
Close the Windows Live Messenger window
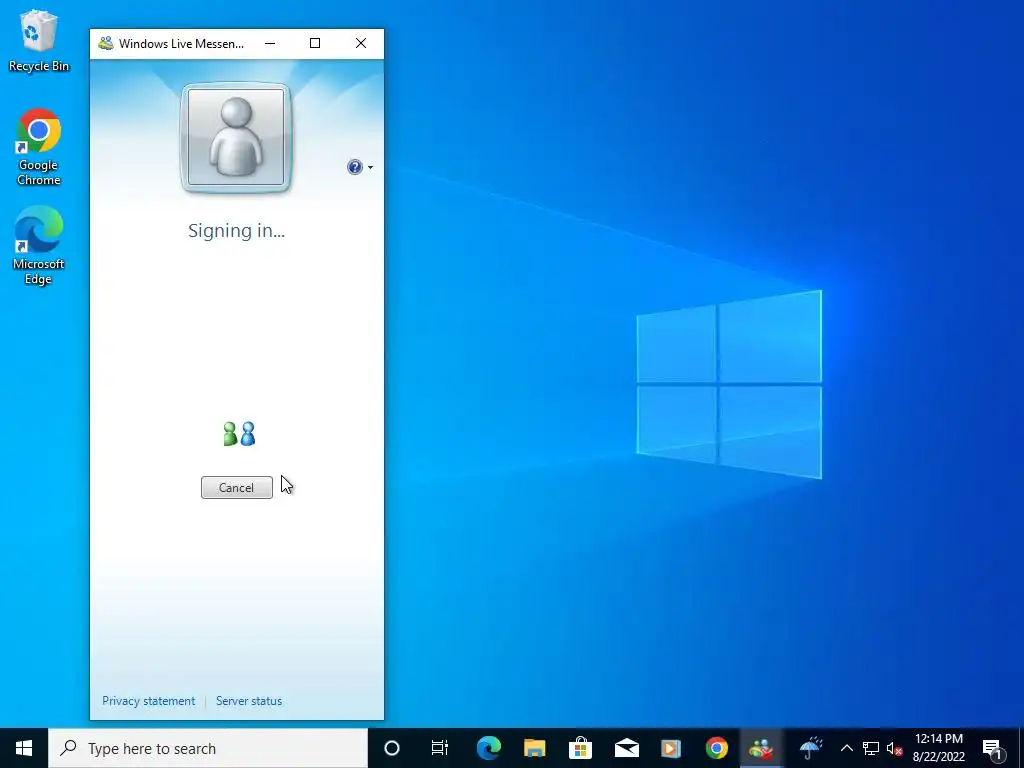(360, 43)
